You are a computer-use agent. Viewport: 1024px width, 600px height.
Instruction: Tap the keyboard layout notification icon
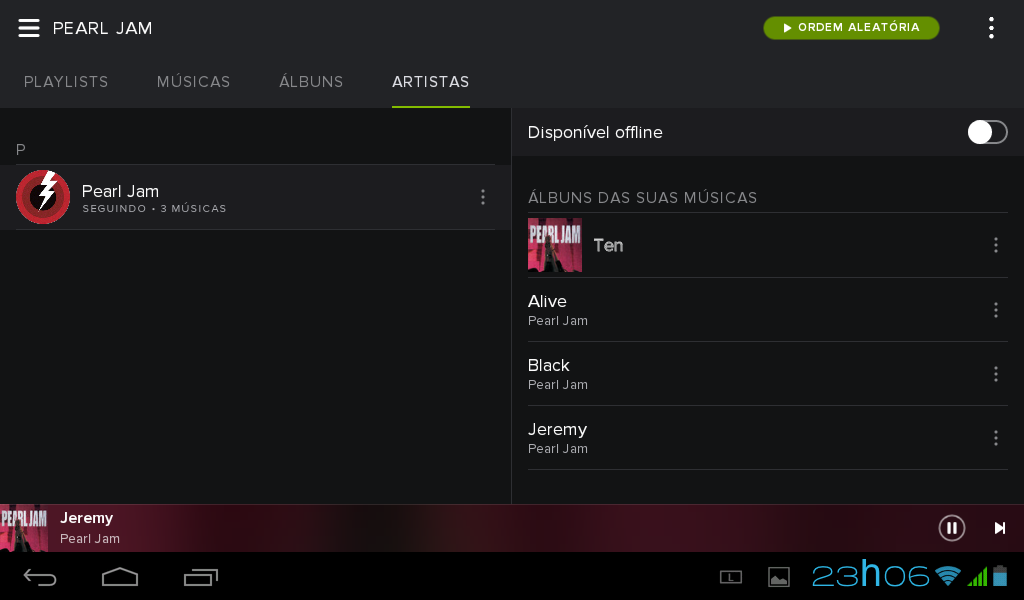tap(731, 577)
